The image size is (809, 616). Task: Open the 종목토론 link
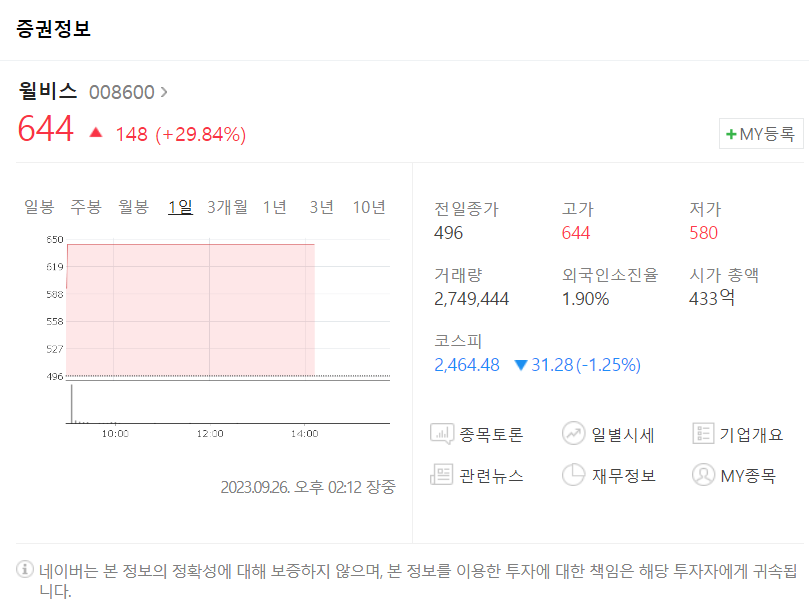[491, 434]
